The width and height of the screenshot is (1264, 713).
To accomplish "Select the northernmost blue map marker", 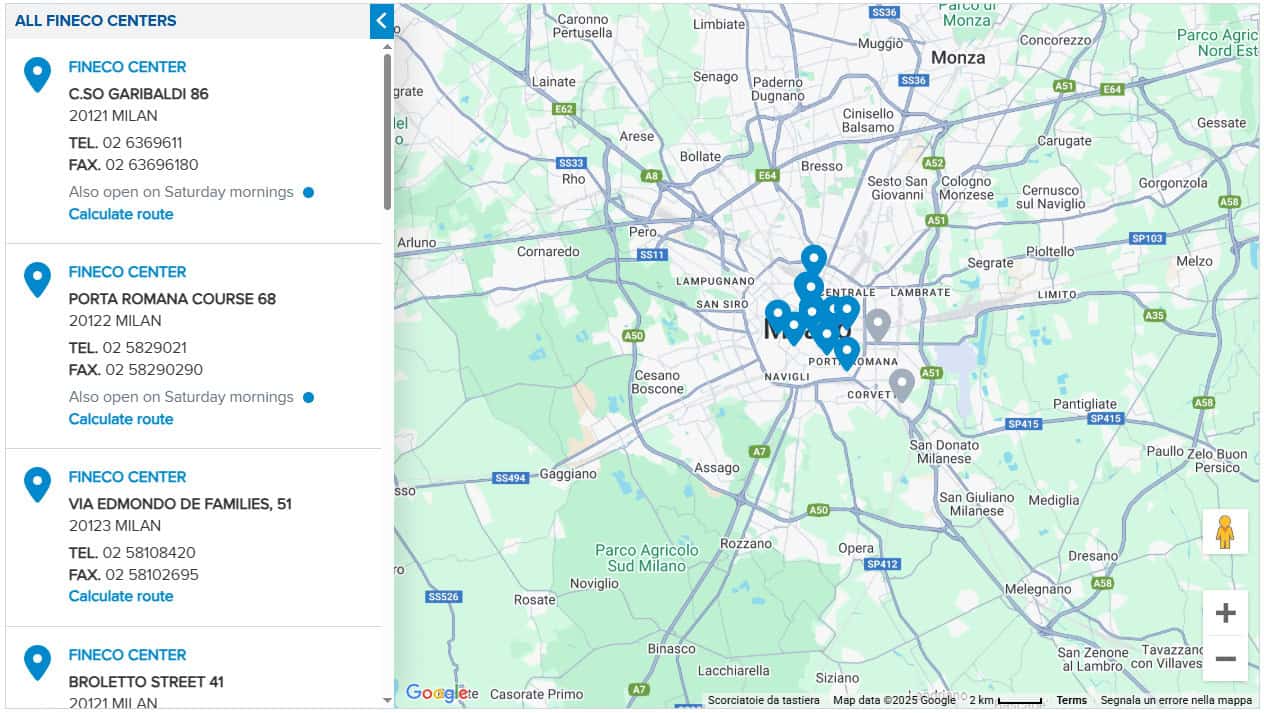I will coord(814,259).
